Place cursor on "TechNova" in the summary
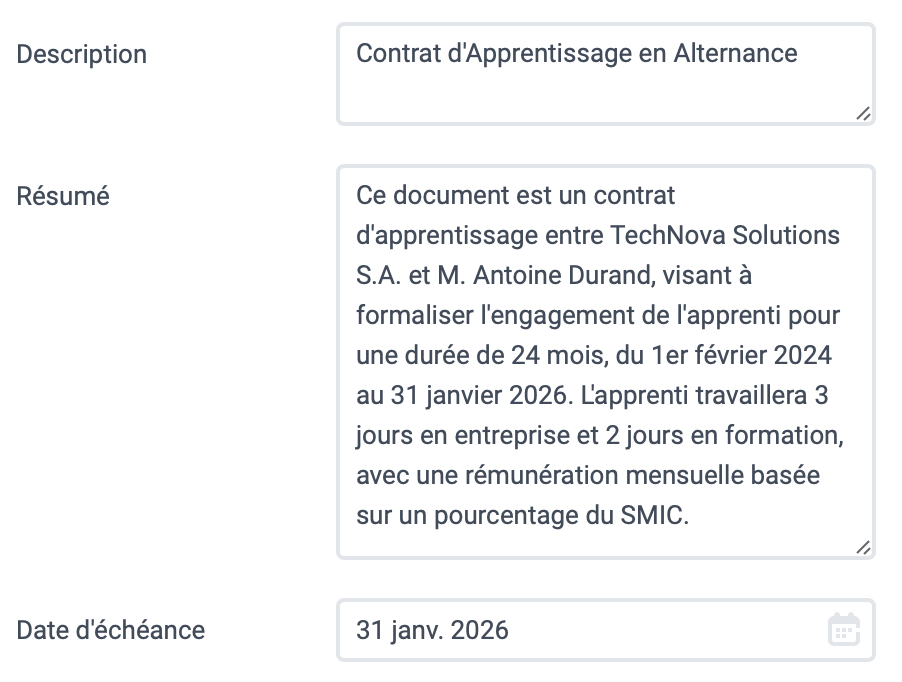Viewport: 902px width, 682px height. tap(667, 235)
